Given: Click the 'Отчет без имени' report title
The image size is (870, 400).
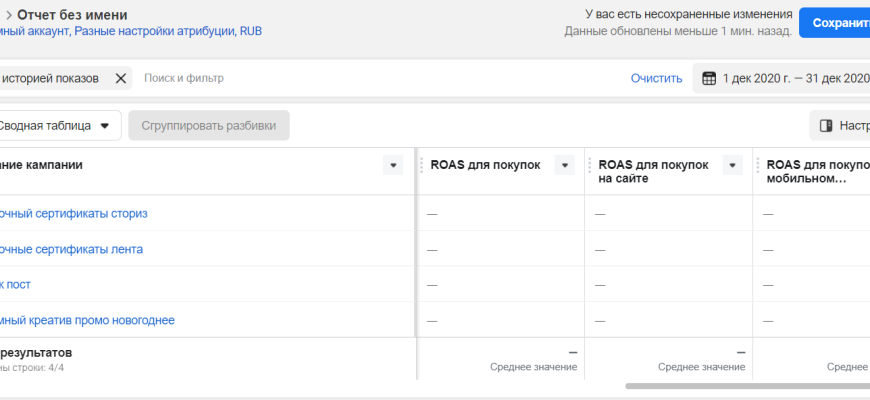Looking at the screenshot, I should point(72,15).
